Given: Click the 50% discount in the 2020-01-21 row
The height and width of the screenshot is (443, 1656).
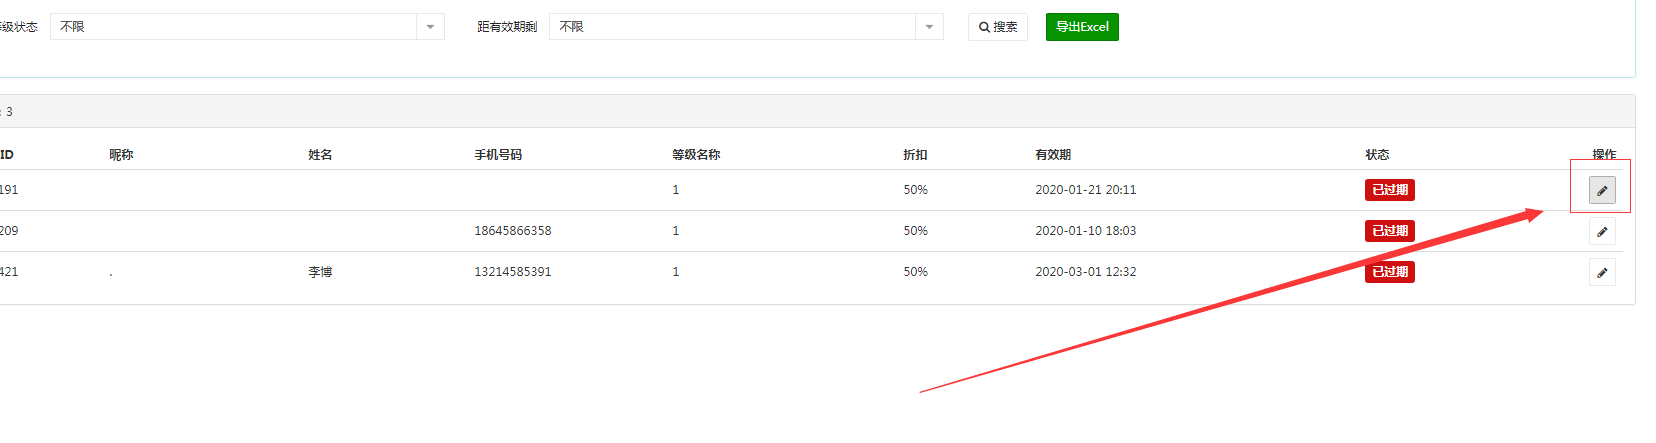Looking at the screenshot, I should (915, 190).
